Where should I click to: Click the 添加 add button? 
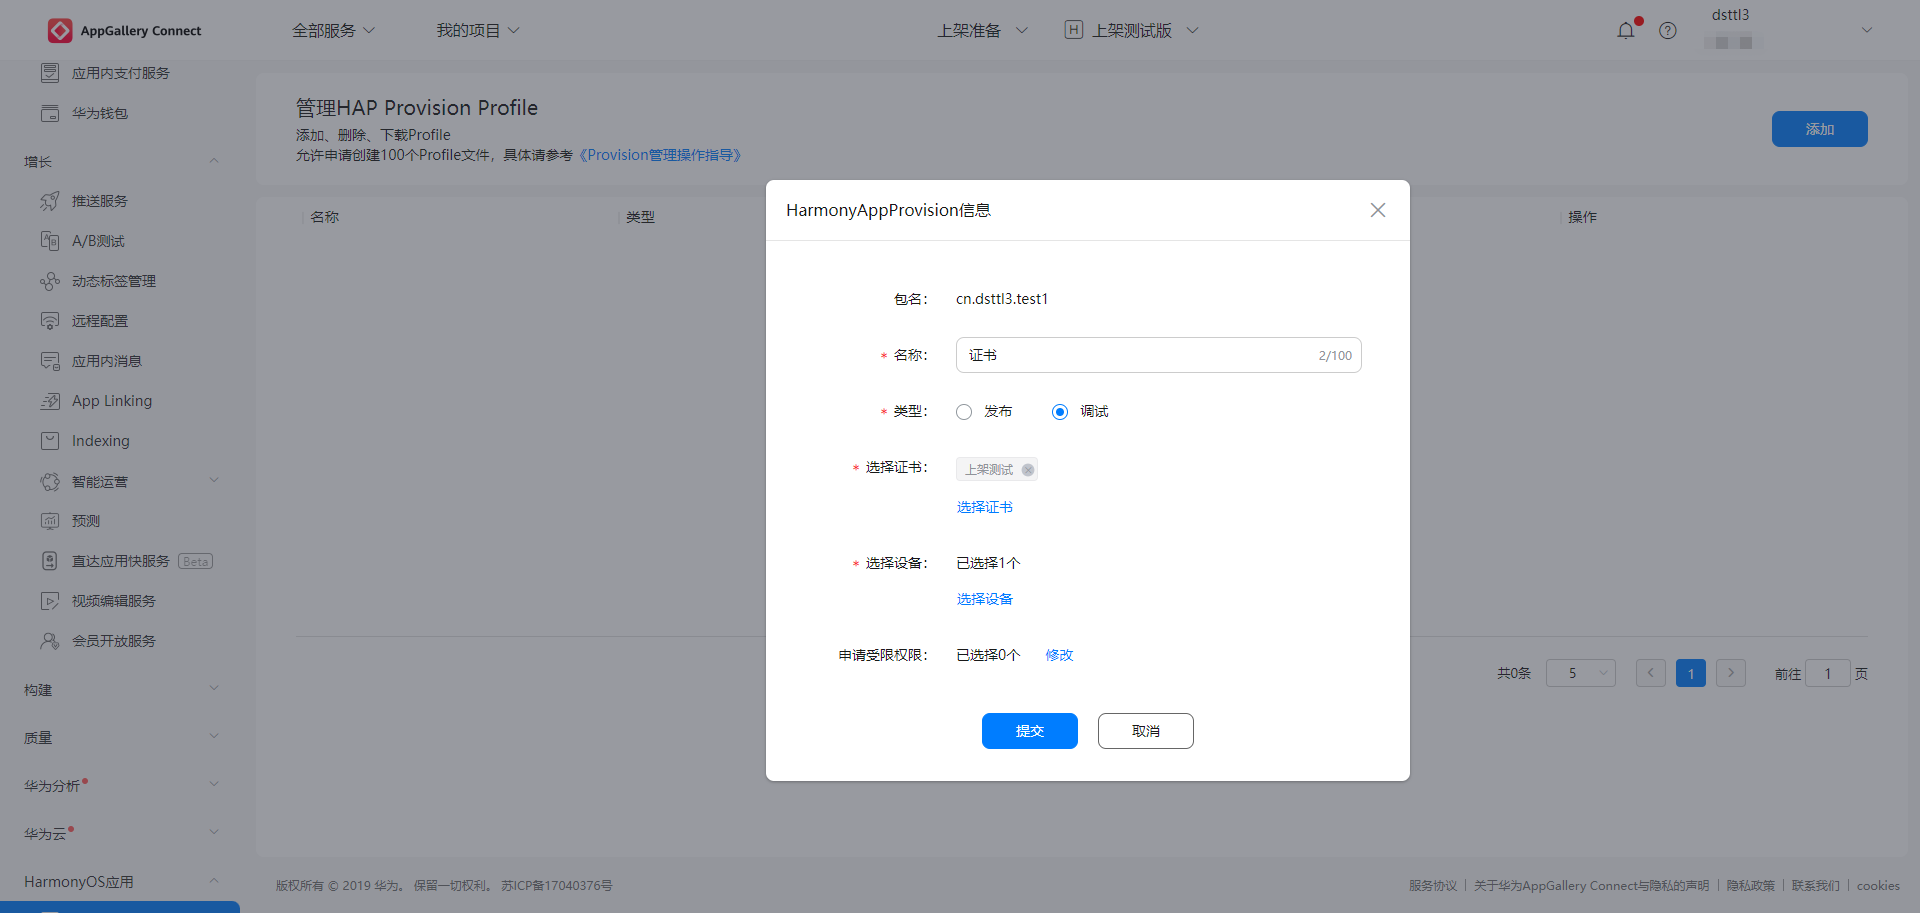click(1819, 129)
